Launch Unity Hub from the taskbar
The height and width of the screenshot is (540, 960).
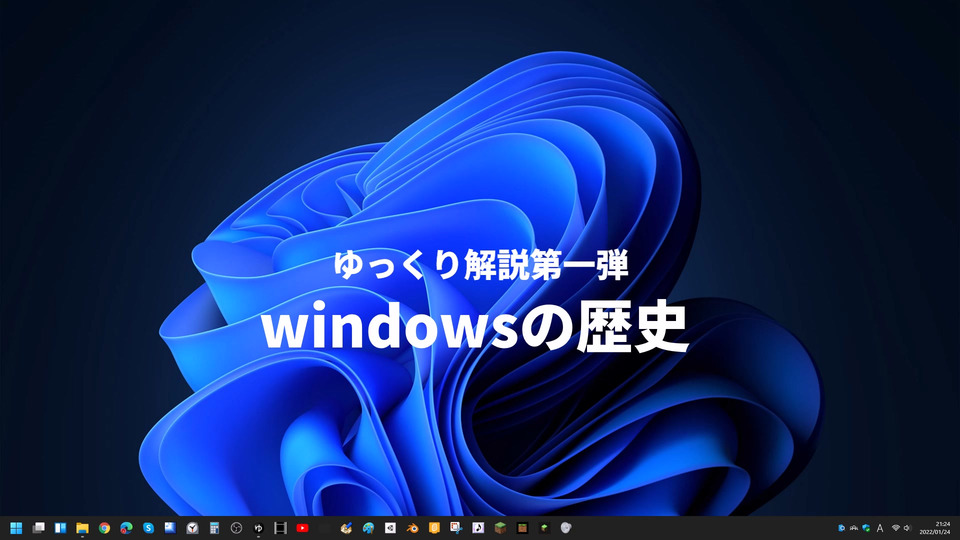tap(390, 528)
